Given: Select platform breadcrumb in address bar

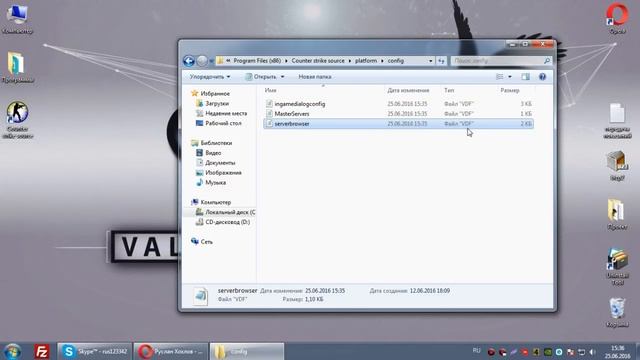Looking at the screenshot, I should pos(366,61).
